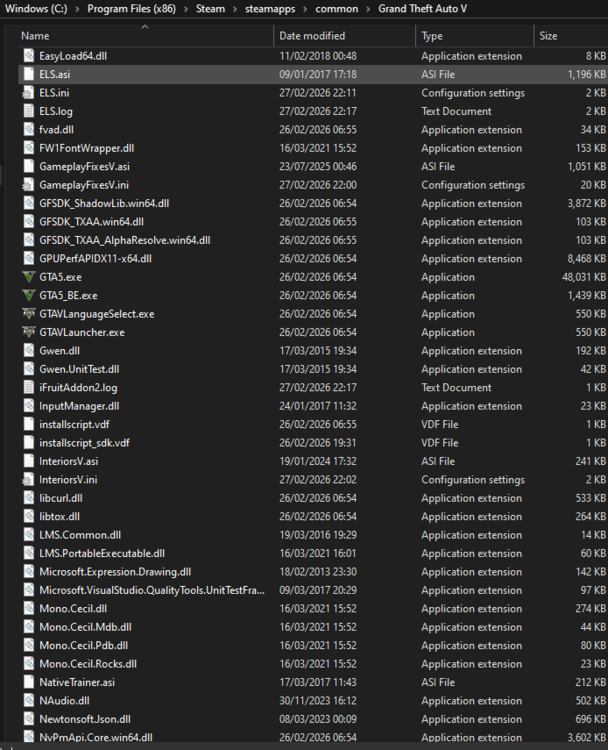The image size is (608, 750).
Task: Navigate to steamapps folder breadcrumb
Action: tap(270, 9)
